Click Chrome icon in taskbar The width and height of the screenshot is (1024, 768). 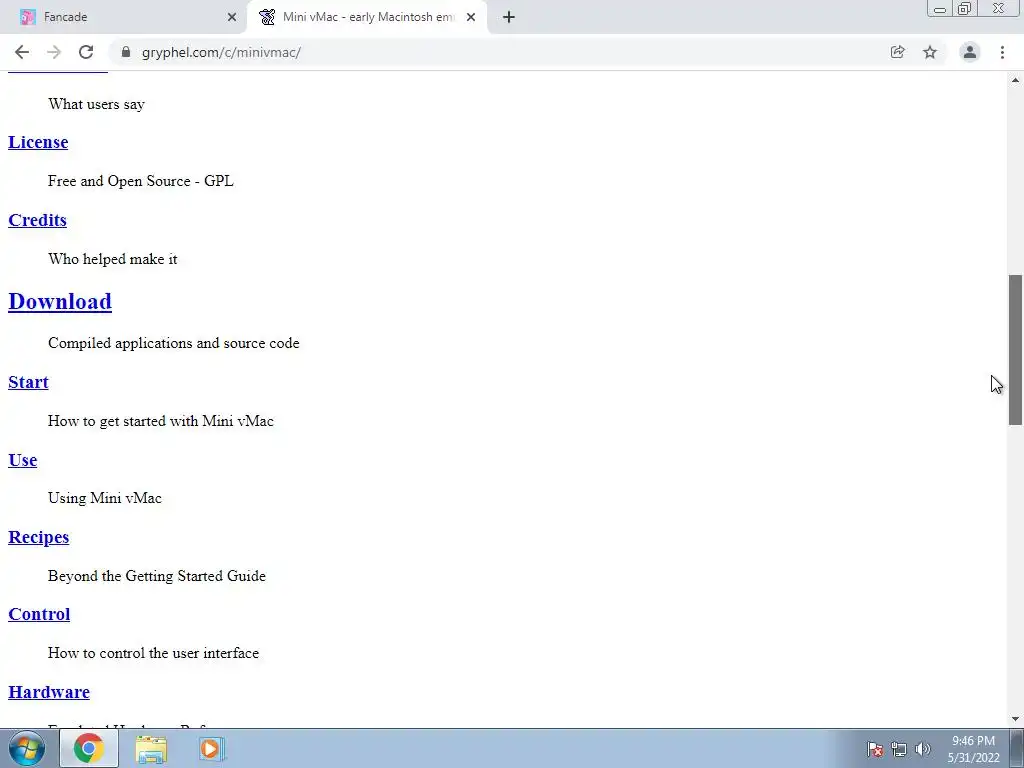click(x=89, y=748)
